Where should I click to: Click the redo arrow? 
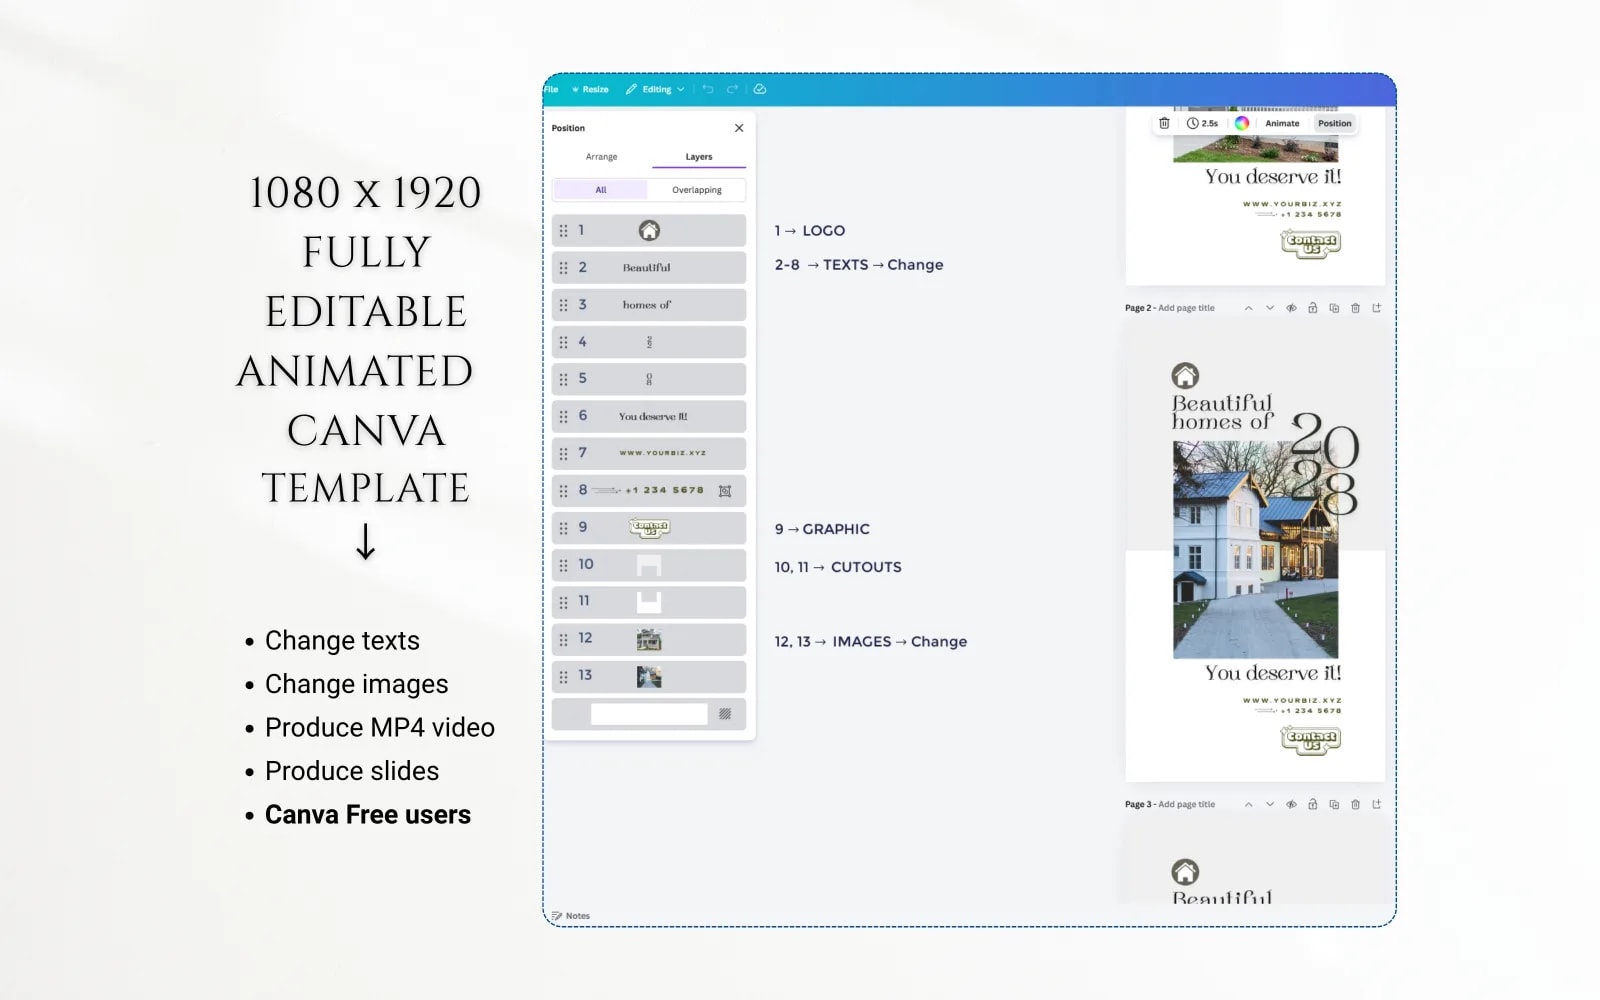[x=732, y=89]
